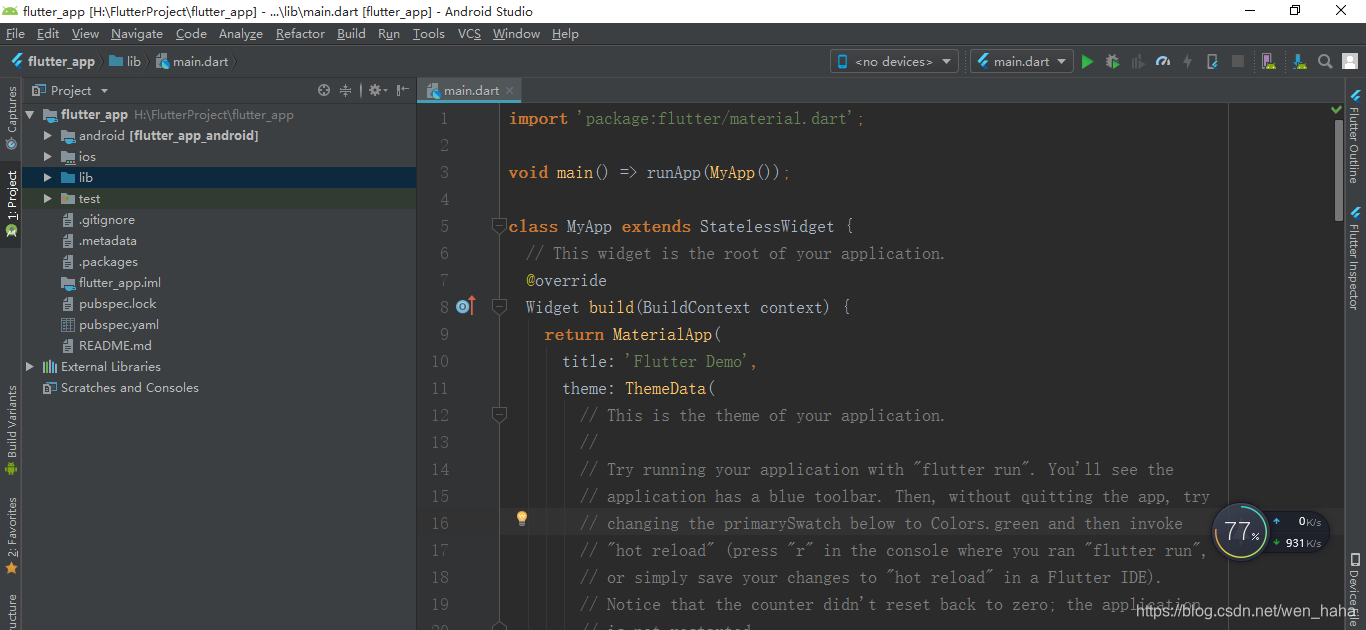
Task: Run the app with the green play button
Action: [x=1087, y=61]
